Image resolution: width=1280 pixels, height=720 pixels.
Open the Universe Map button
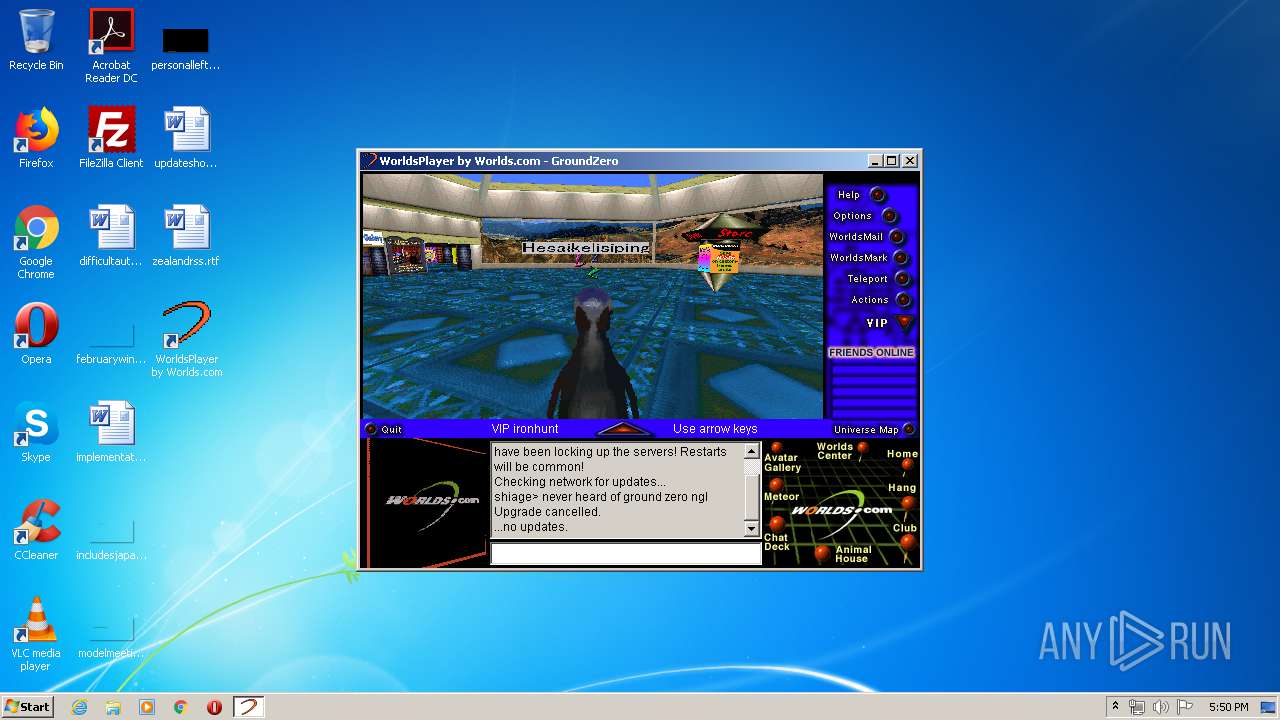(x=874, y=430)
